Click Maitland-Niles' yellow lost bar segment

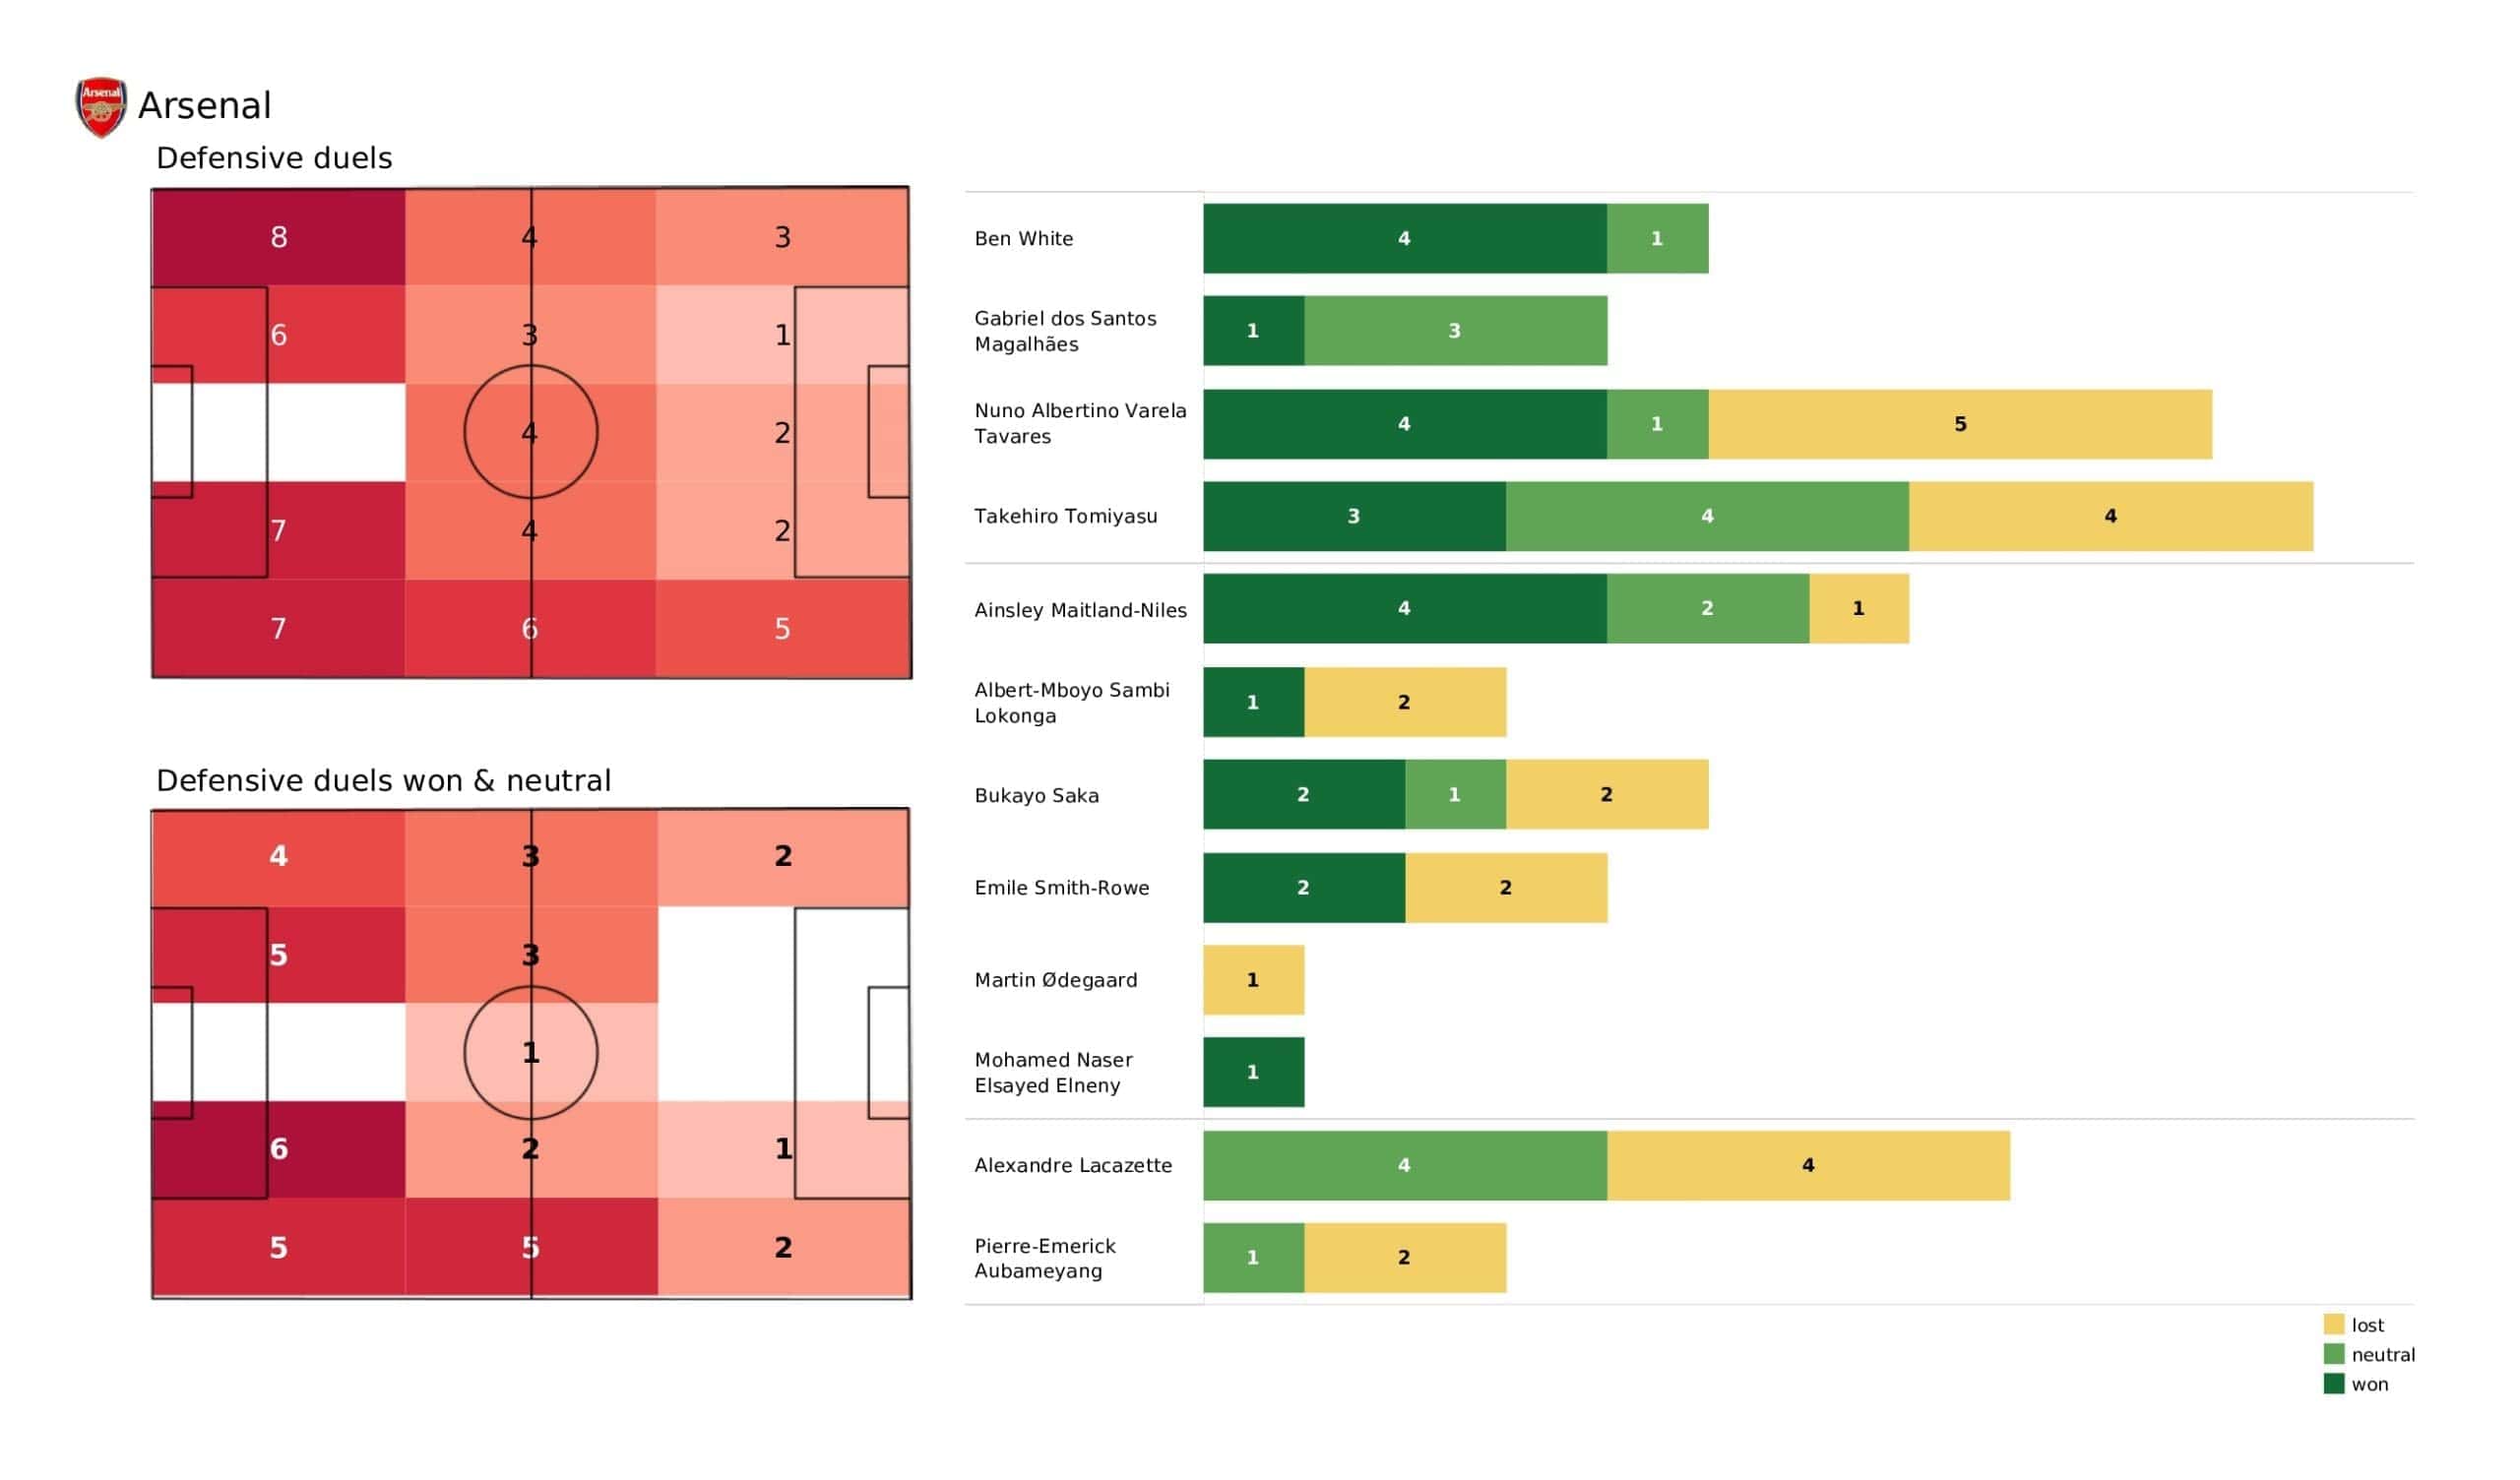1858,608
